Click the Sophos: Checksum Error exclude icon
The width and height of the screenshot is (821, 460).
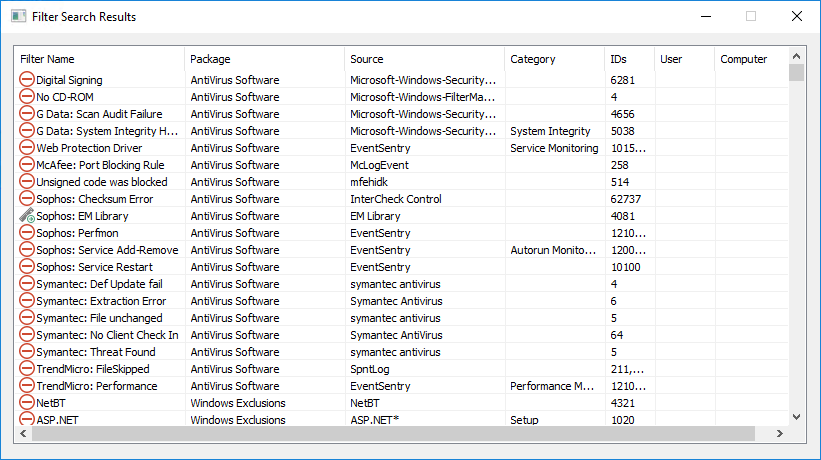(27, 198)
